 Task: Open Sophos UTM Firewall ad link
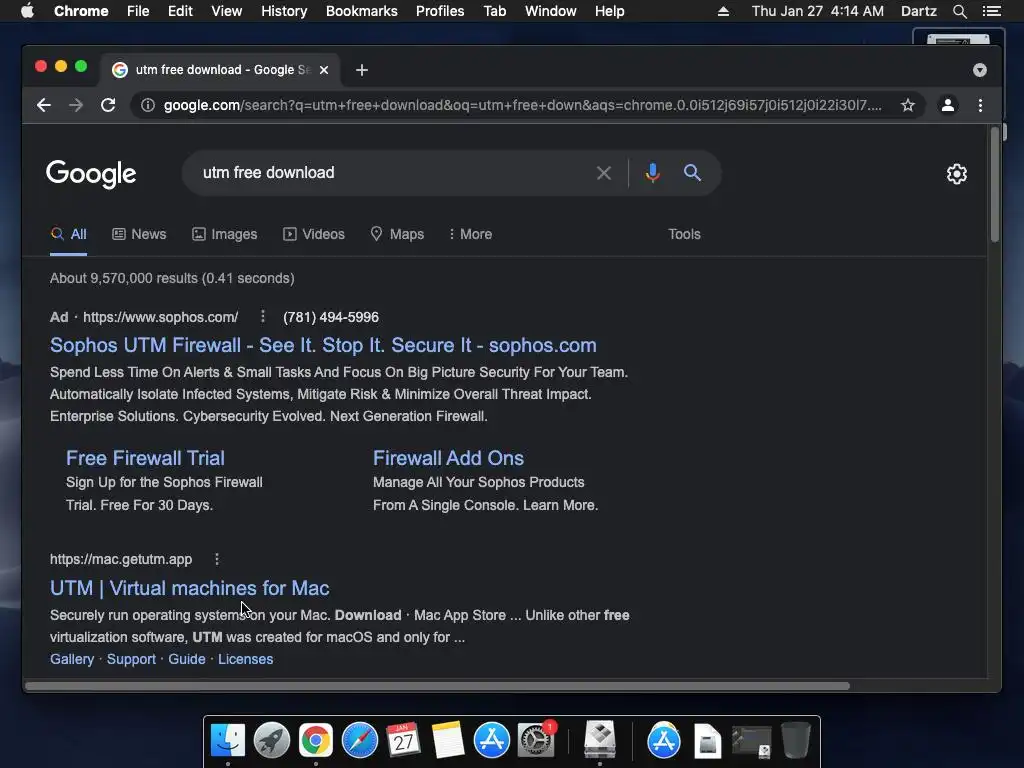click(x=323, y=345)
